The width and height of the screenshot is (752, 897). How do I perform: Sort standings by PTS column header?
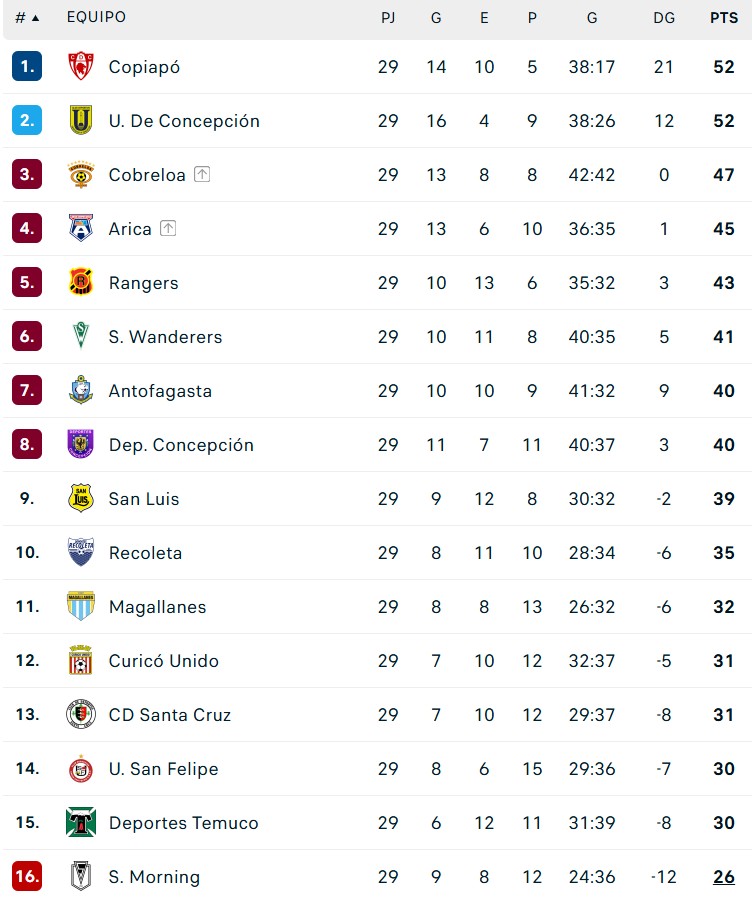[723, 18]
